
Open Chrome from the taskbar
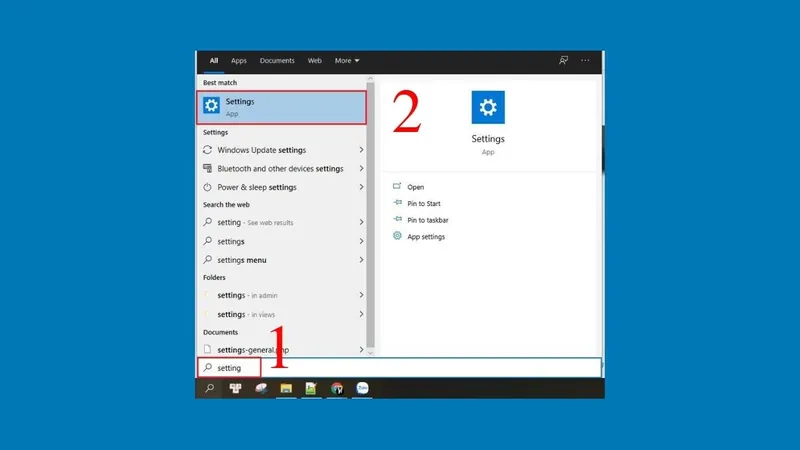pos(336,388)
